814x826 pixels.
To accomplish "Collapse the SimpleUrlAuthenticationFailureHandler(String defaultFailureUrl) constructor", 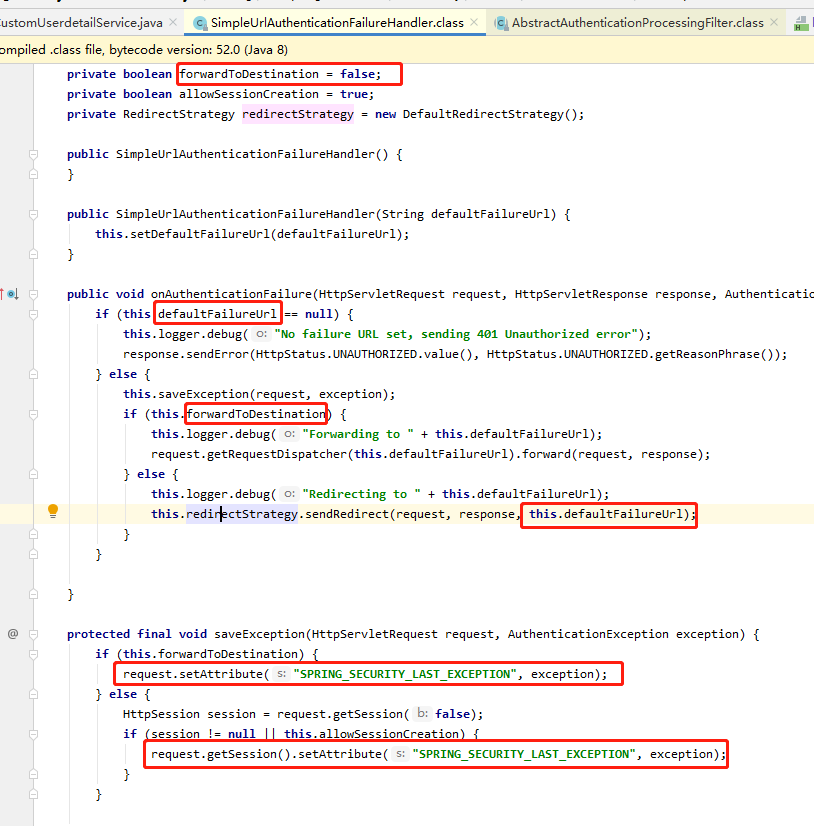I will [33, 214].
